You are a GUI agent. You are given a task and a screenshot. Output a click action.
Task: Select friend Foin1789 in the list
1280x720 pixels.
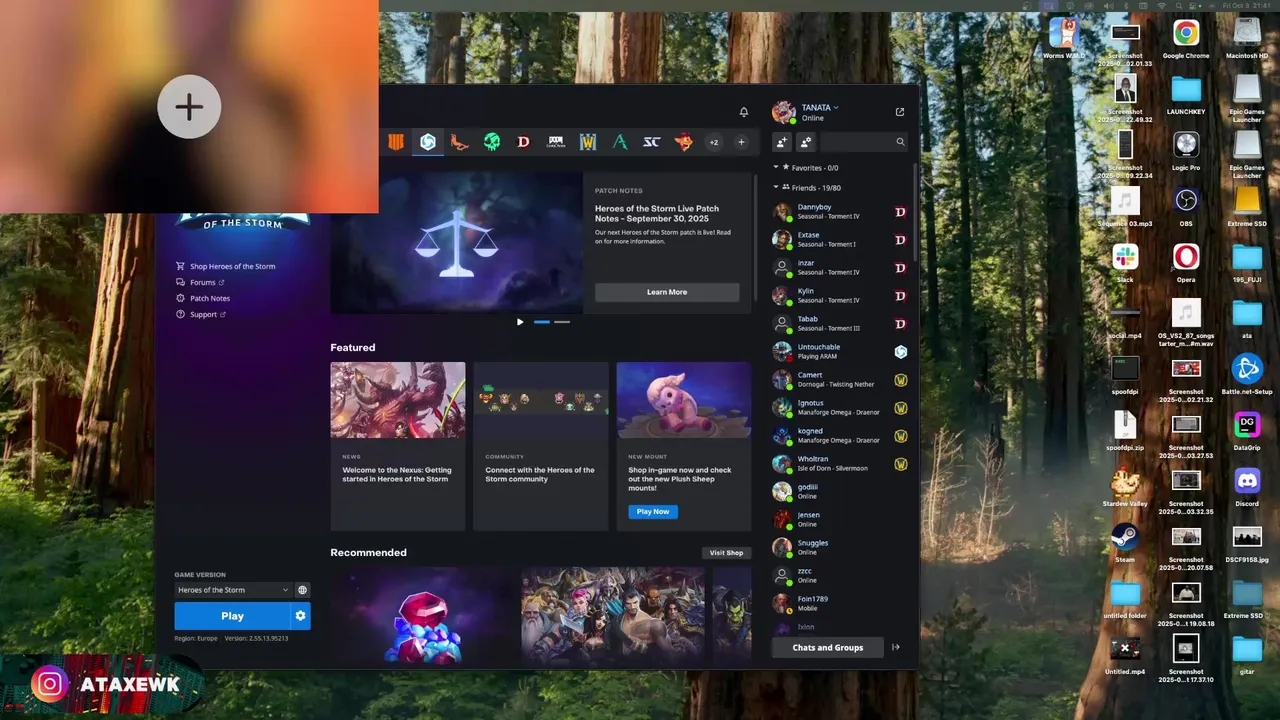pyautogui.click(x=840, y=603)
